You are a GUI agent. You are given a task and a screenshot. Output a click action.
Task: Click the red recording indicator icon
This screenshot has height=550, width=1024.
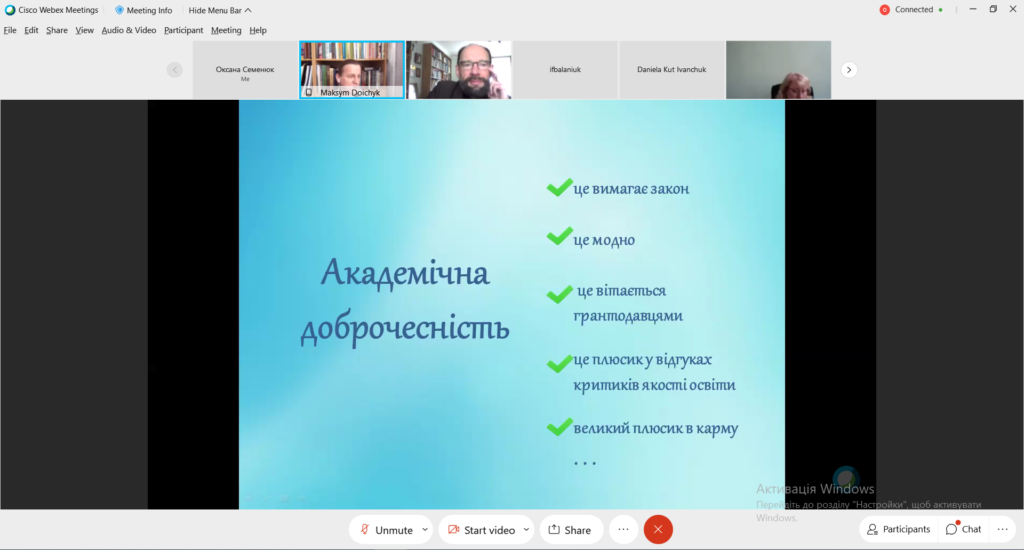[x=884, y=10]
